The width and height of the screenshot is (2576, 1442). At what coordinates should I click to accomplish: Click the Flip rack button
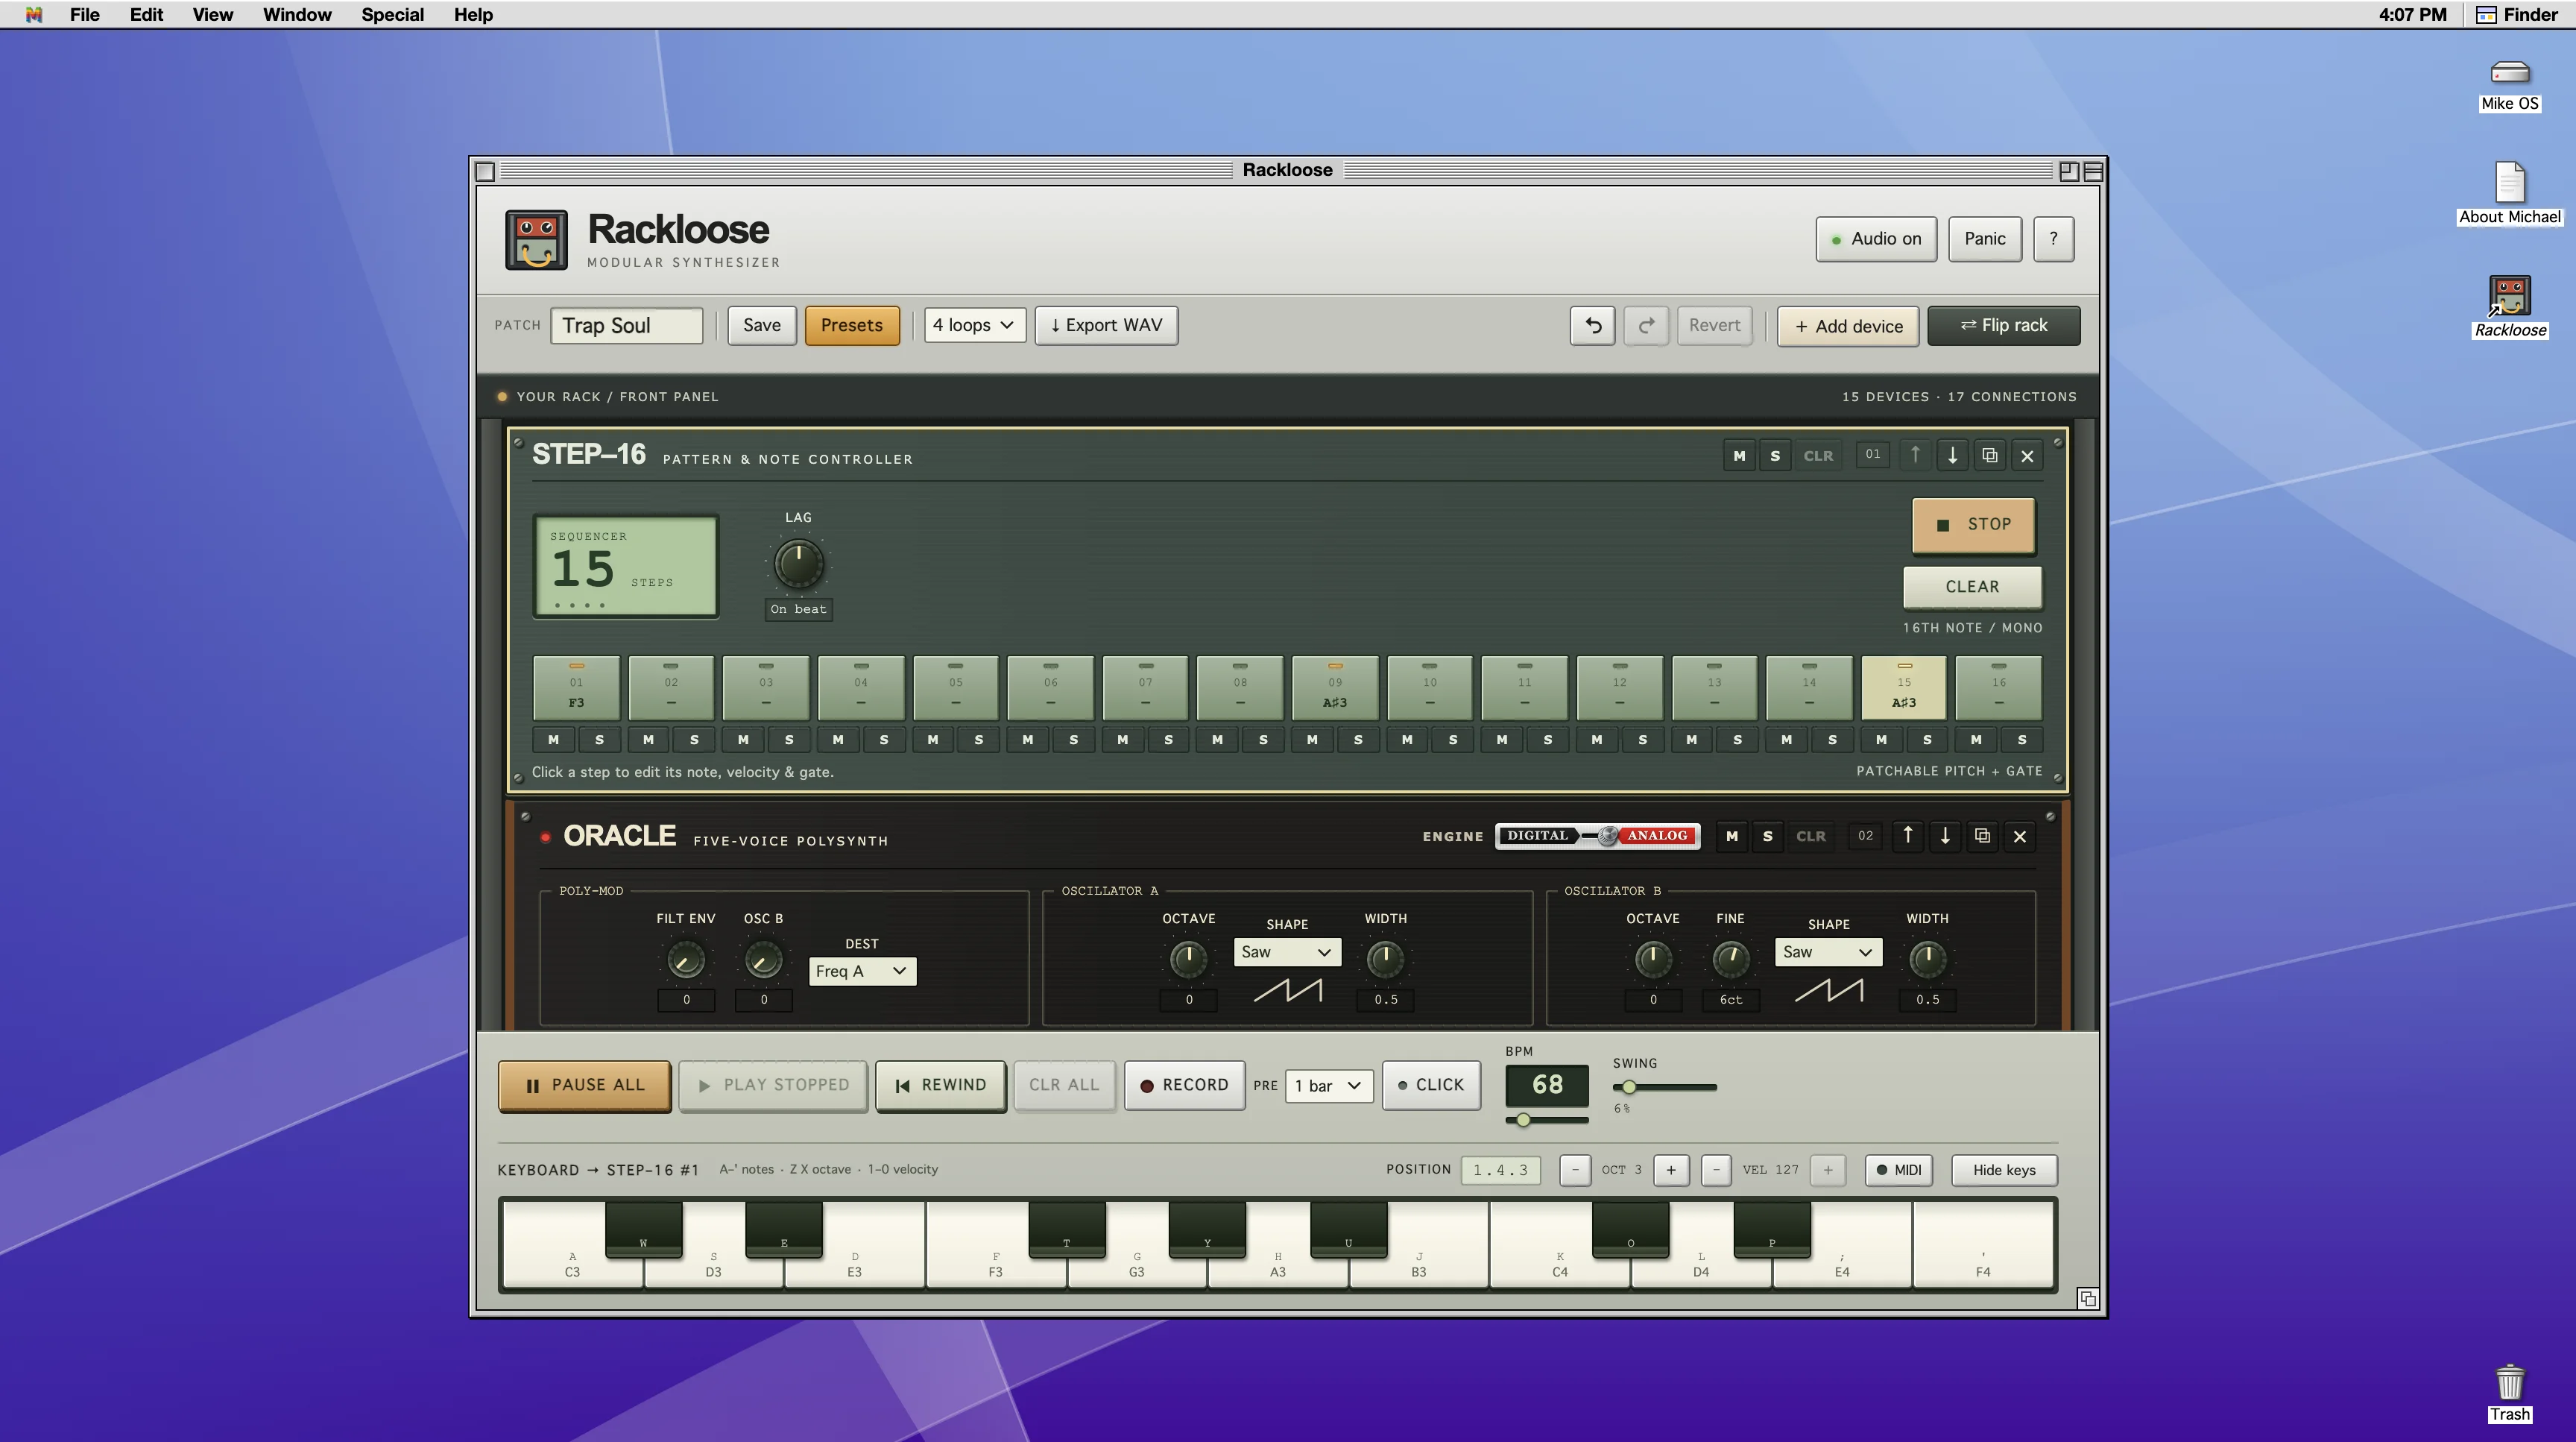2004,326
